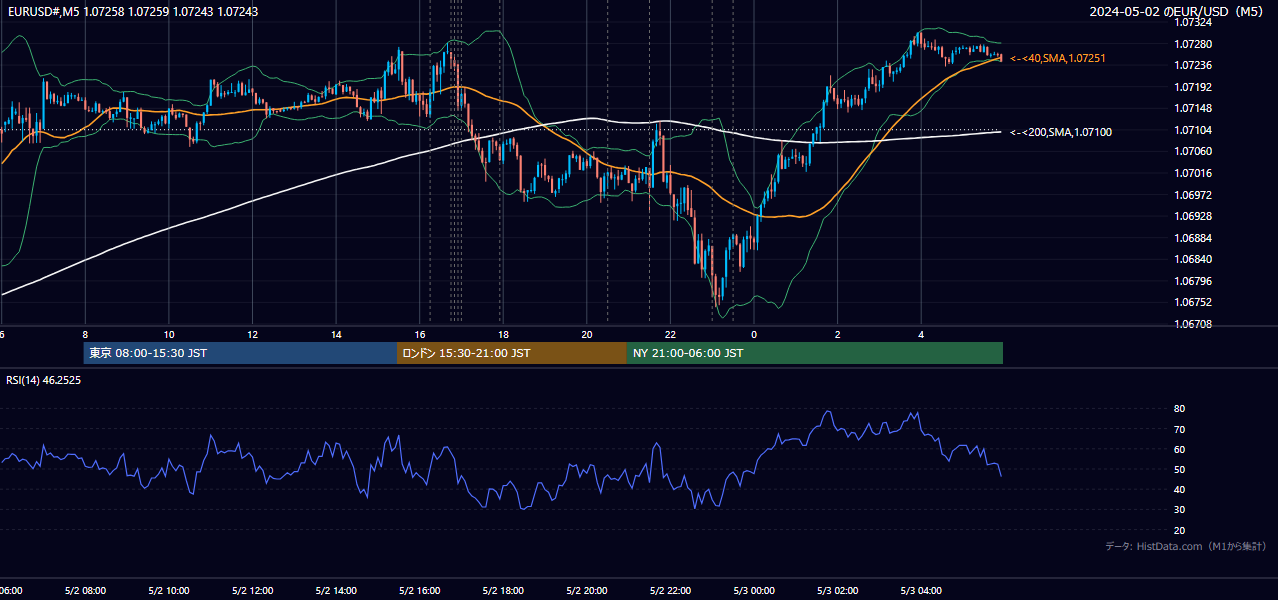
Task: Click the "5/2 12:00" date axis label
Action: click(x=253, y=591)
